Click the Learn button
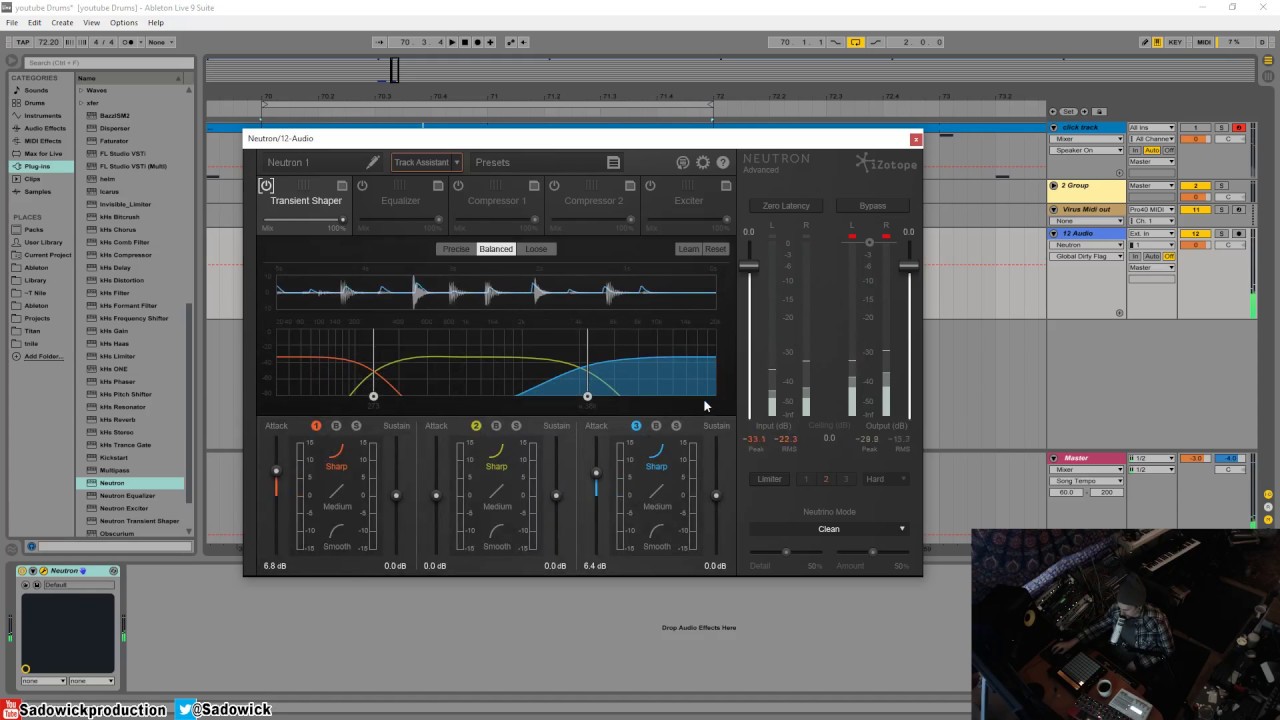Image resolution: width=1280 pixels, height=720 pixels. [x=689, y=249]
